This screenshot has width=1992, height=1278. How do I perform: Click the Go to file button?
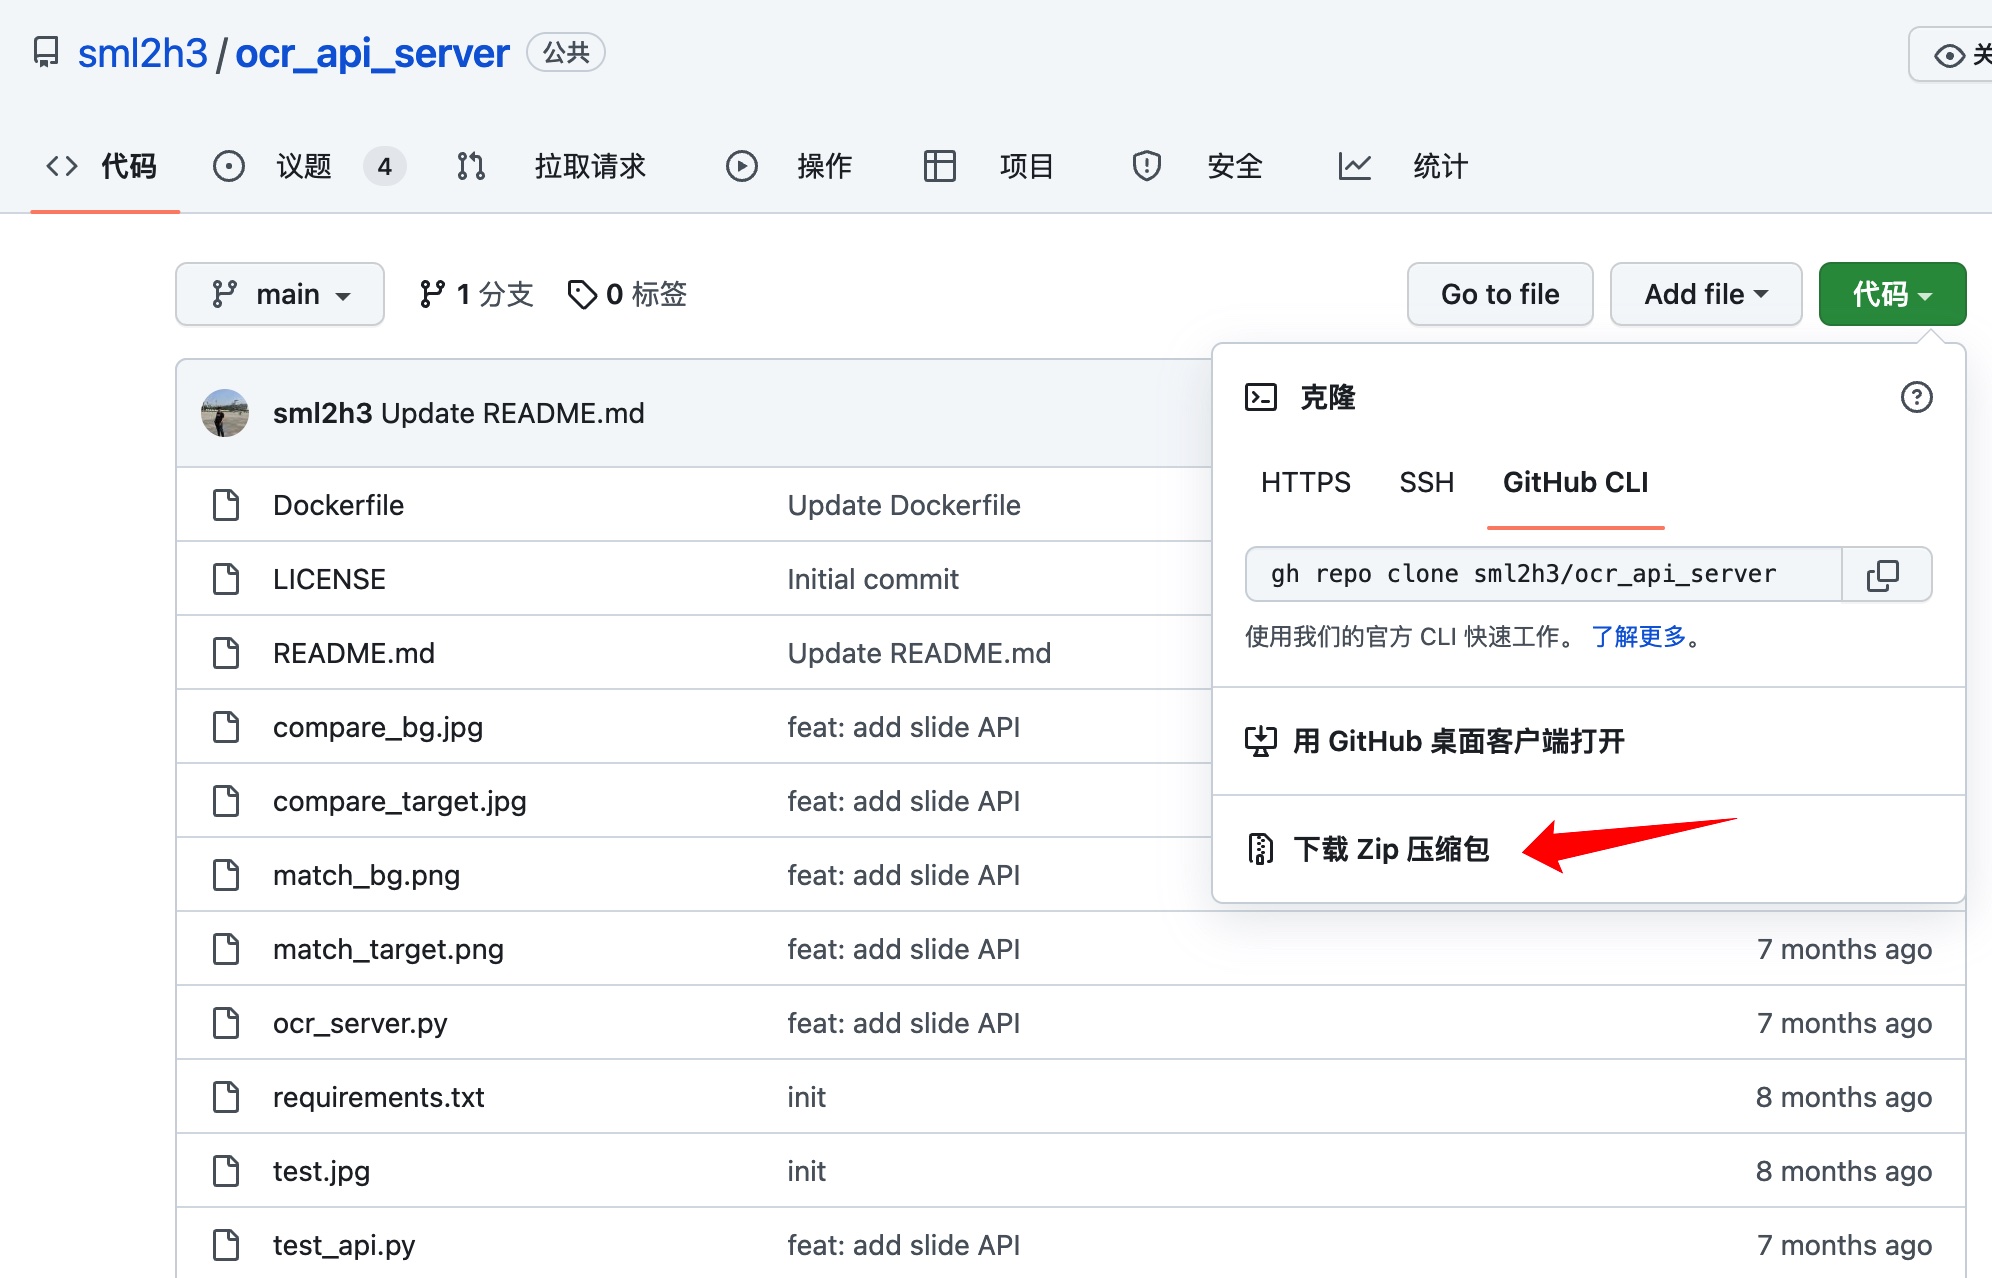pos(1500,294)
